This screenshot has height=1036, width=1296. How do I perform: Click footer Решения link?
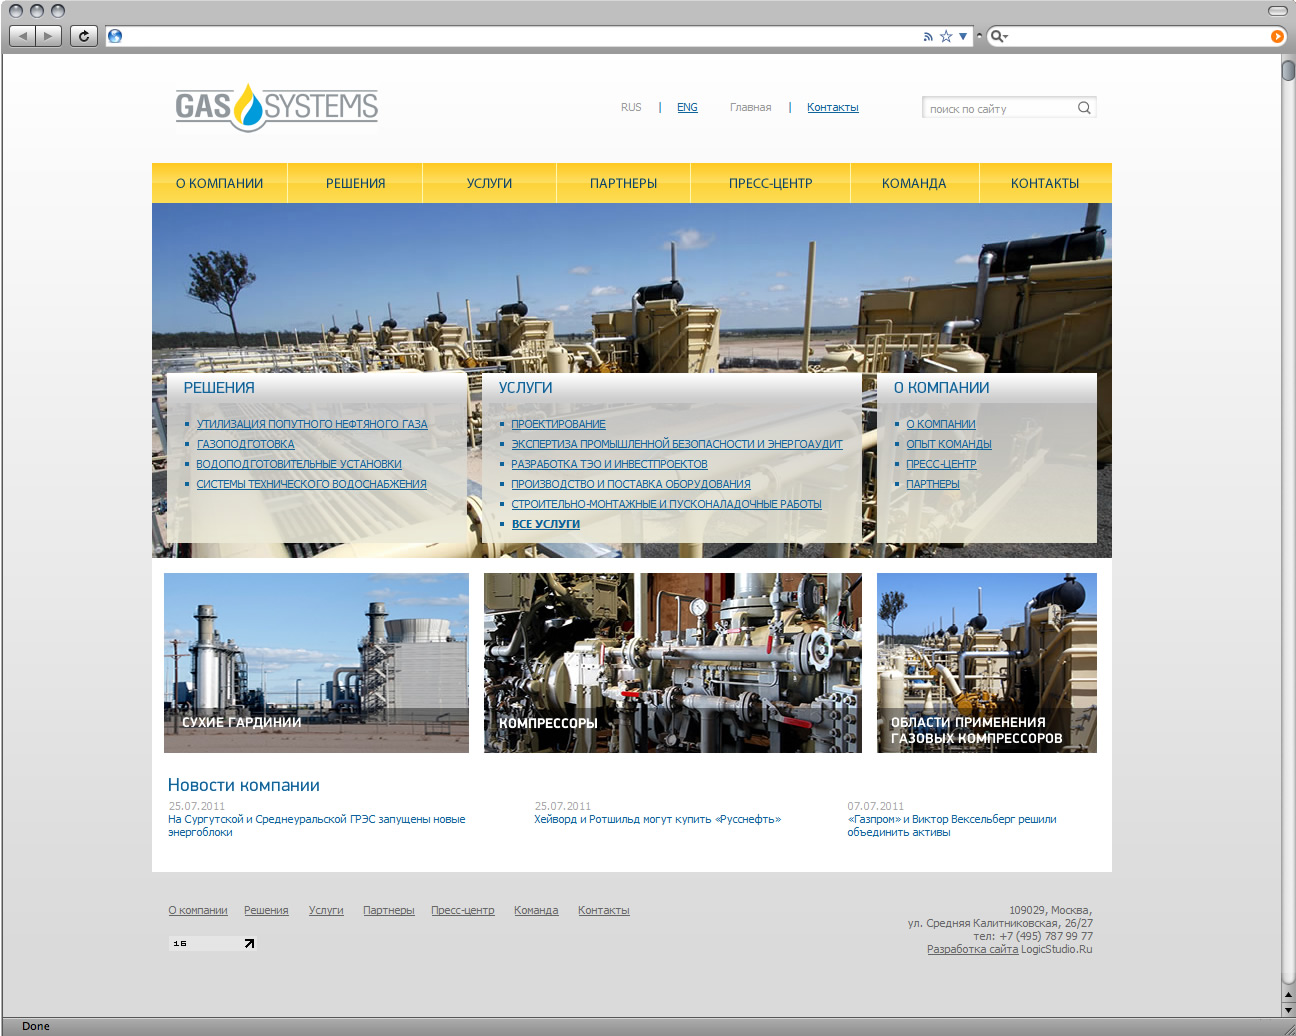pyautogui.click(x=266, y=910)
